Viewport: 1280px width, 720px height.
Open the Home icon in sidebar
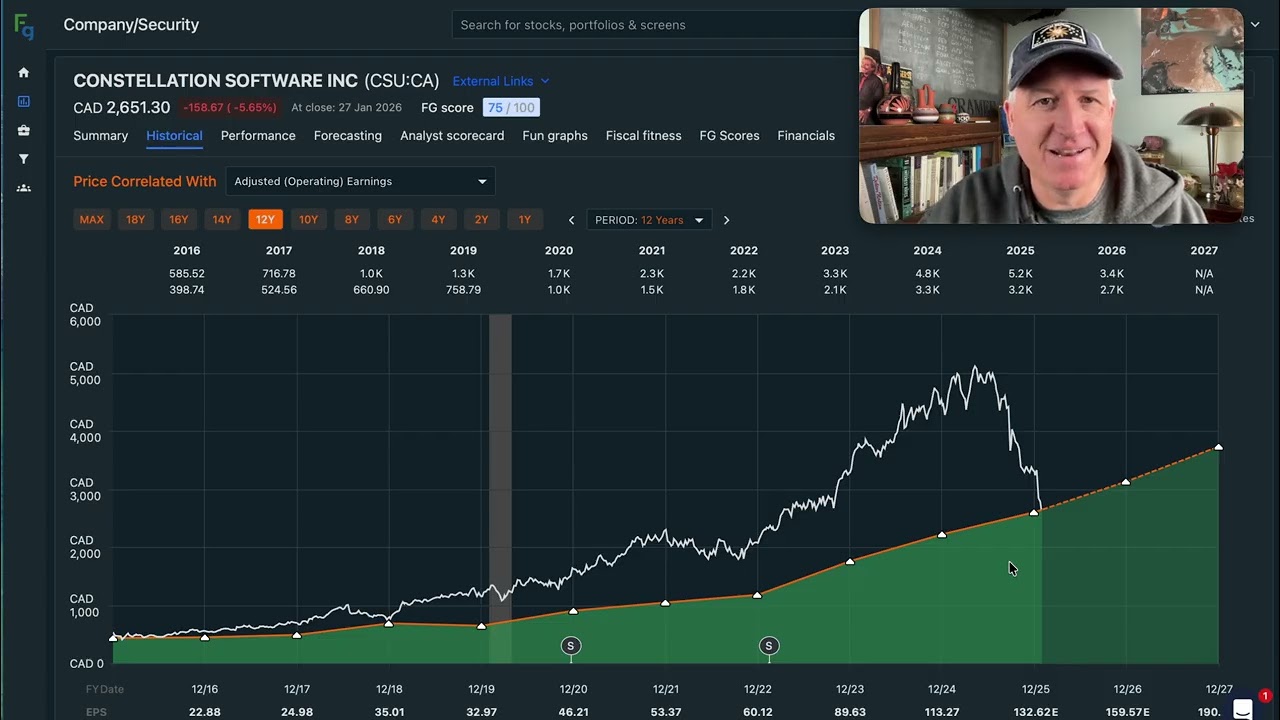point(23,72)
